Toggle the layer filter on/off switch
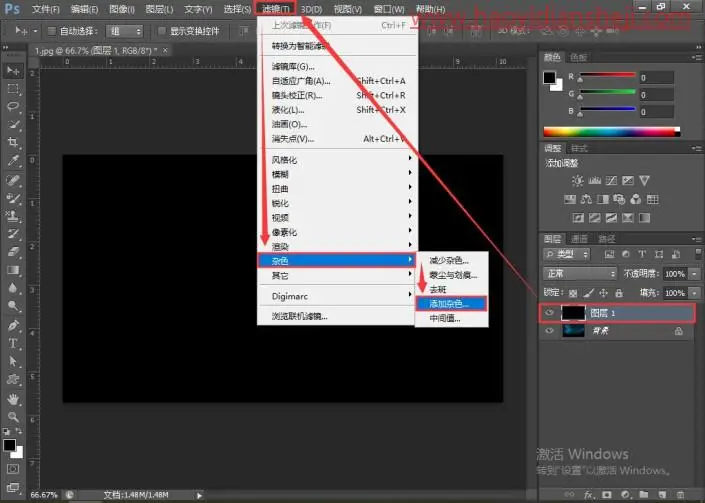Viewport: 705px width, 503px height. 697,253
